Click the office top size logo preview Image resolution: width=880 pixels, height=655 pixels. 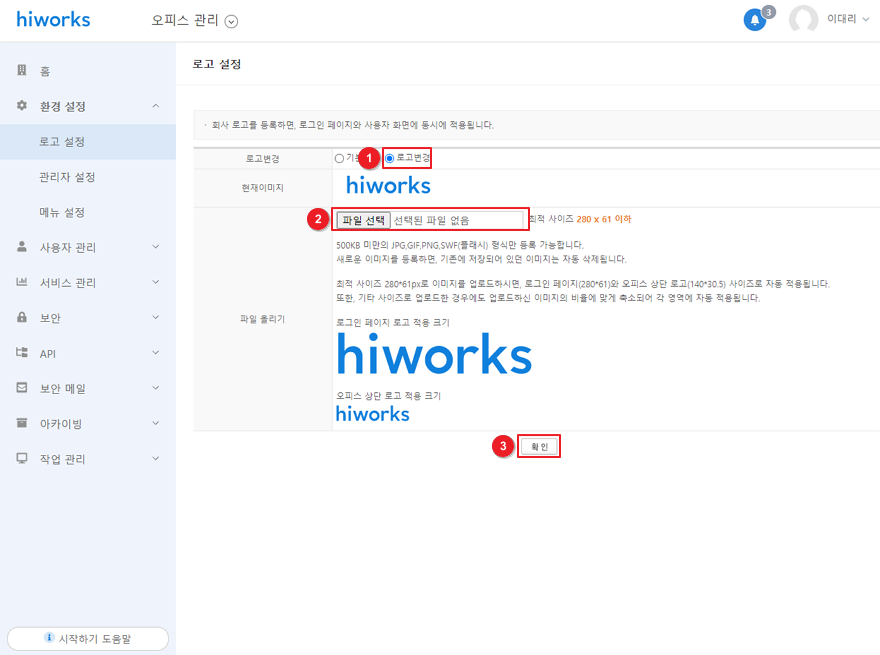(x=373, y=414)
